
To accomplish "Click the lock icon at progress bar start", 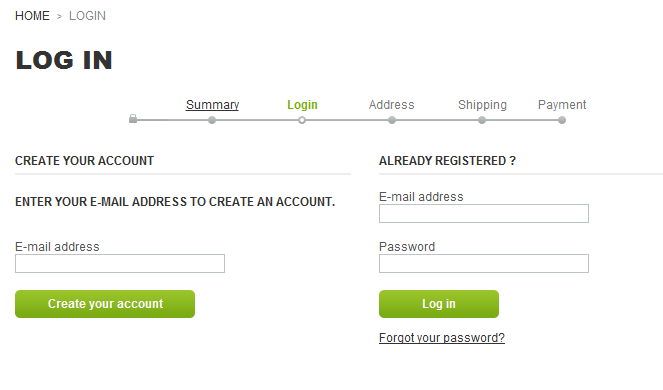I will tap(133, 119).
